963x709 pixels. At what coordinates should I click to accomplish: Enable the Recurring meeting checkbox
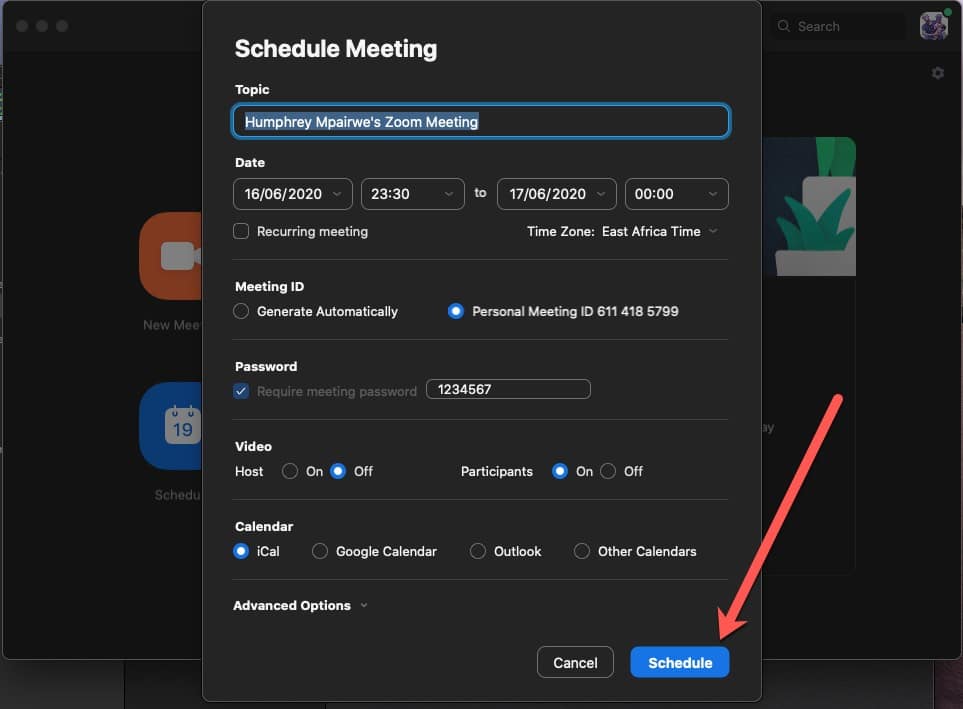241,231
